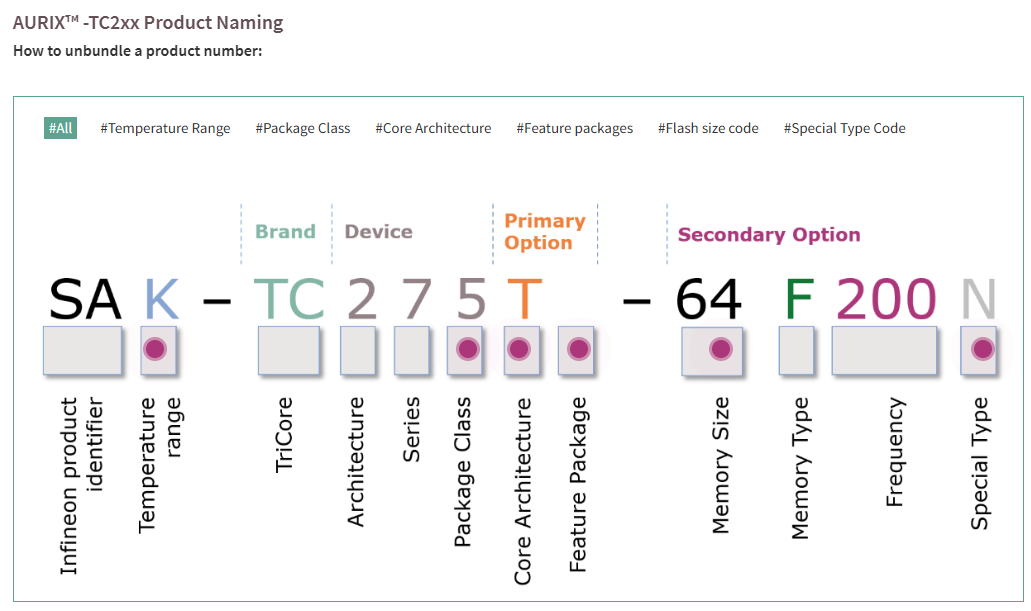The image size is (1031, 611).
Task: Select the #Temperature Range filter
Action: tap(165, 128)
